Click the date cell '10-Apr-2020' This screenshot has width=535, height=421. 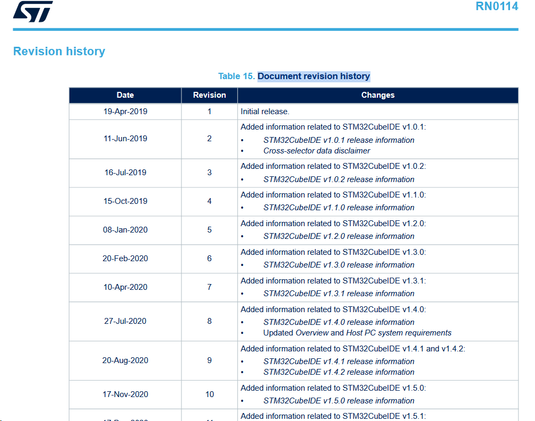point(125,287)
